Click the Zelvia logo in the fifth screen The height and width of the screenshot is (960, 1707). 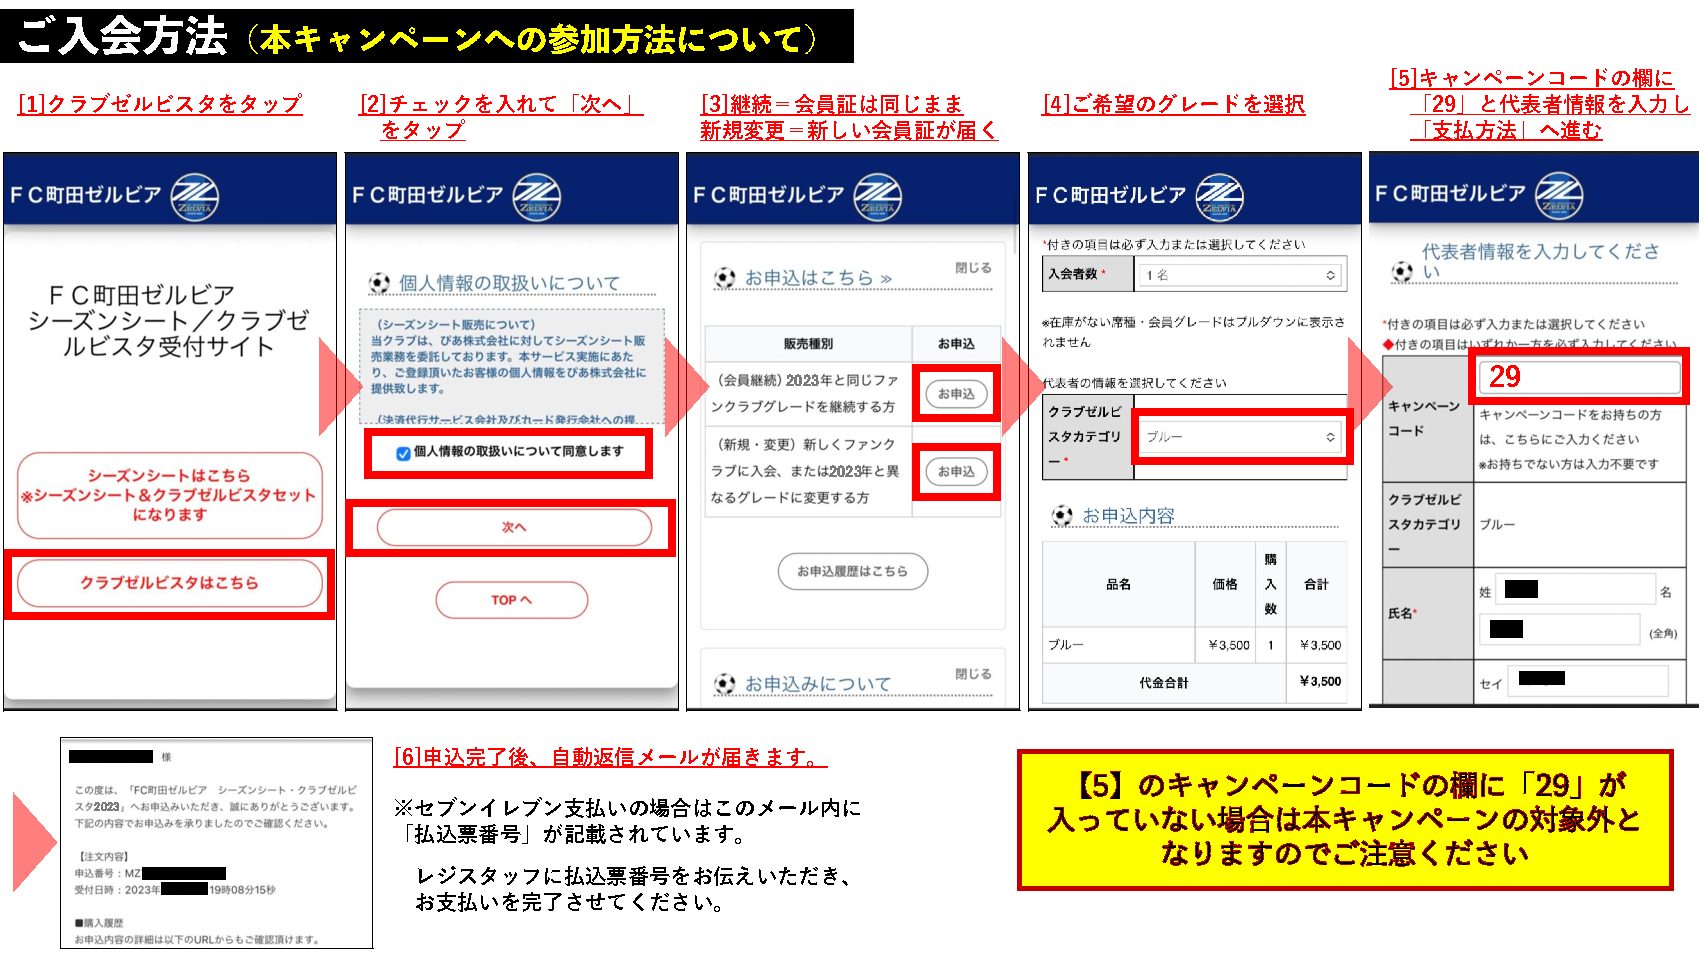coord(1559,195)
